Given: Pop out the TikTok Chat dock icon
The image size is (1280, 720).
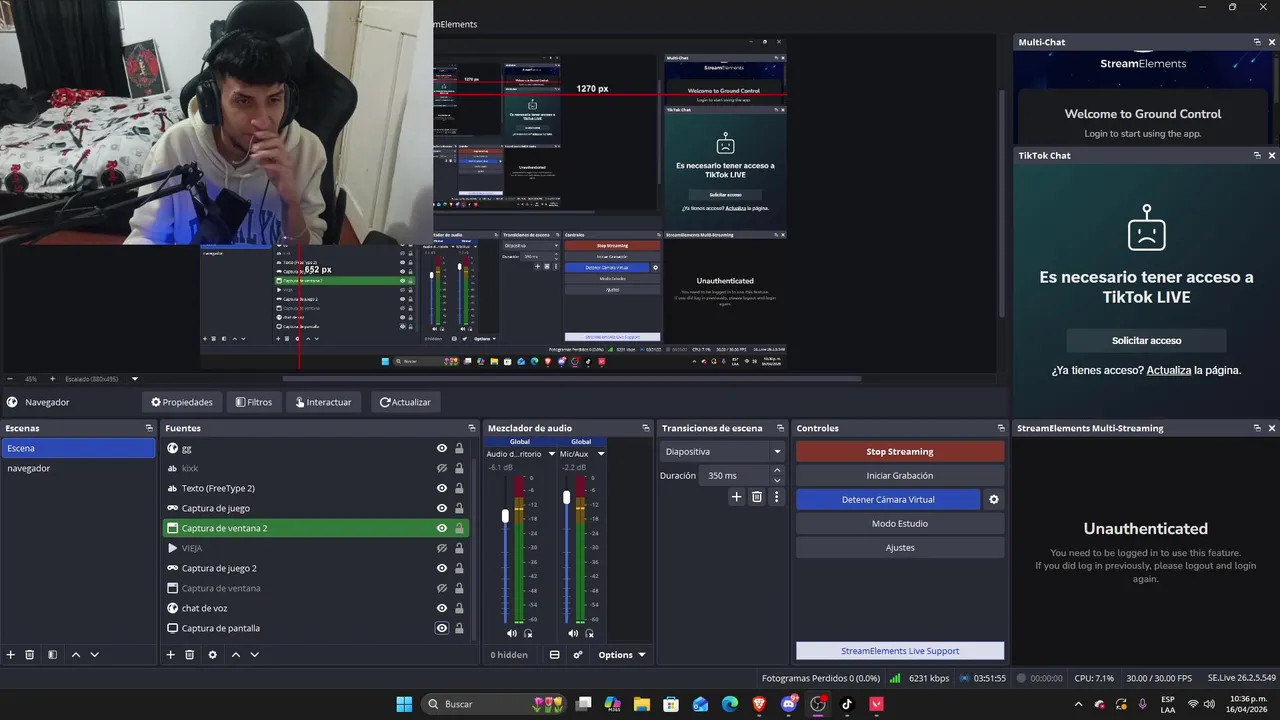Looking at the screenshot, I should click(x=1257, y=155).
